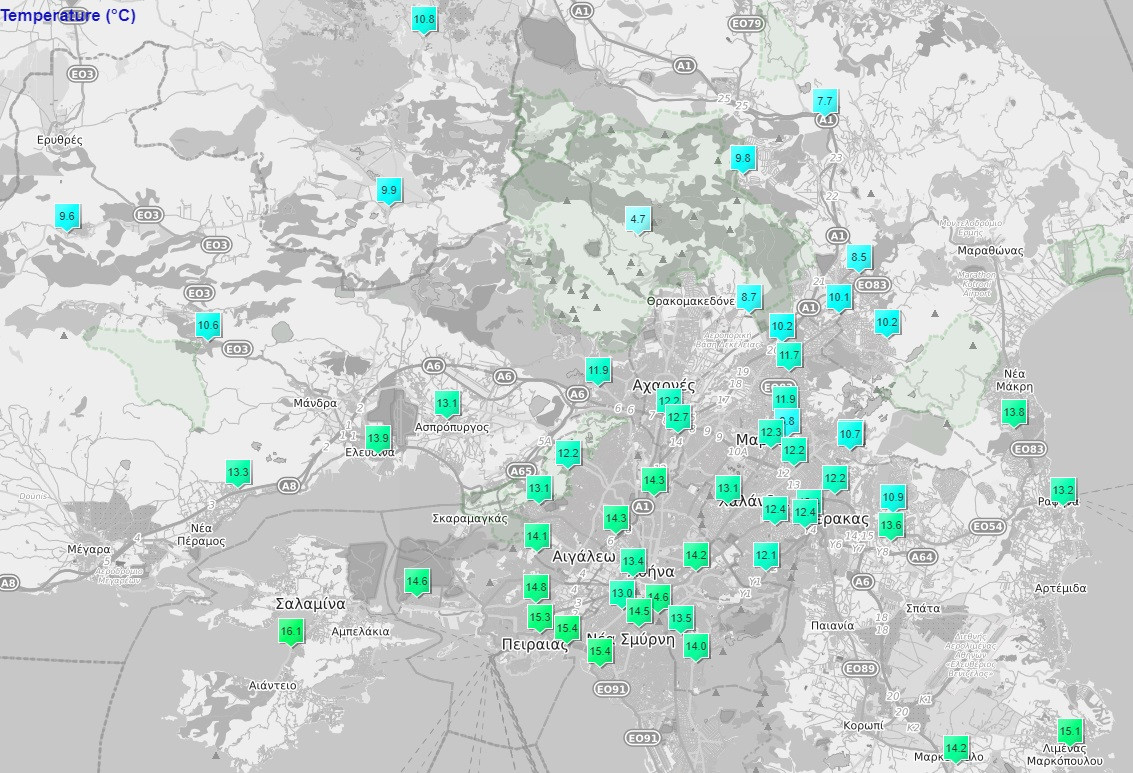Click the 13.9 marker at Ελευσίνα
Image resolution: width=1133 pixels, height=773 pixels.
click(378, 438)
